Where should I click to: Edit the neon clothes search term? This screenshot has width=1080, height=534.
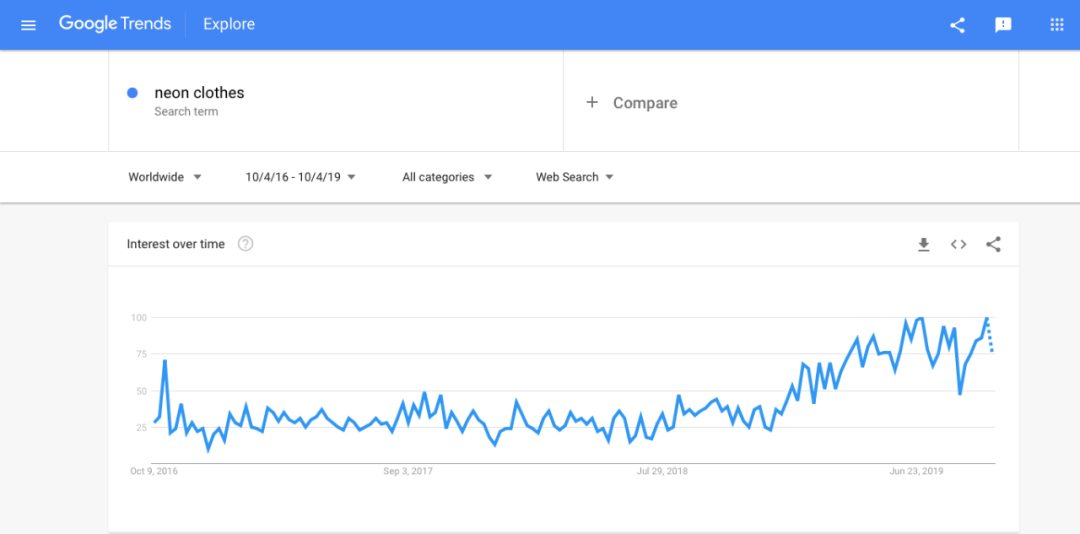[x=199, y=93]
